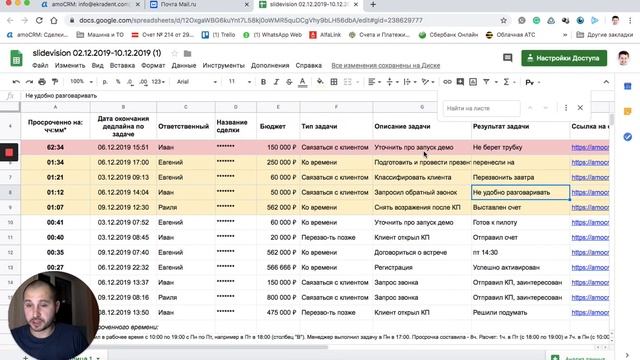Select the cell 'Не удобно разговаривать'
The width and height of the screenshot is (640, 360).
(x=520, y=192)
